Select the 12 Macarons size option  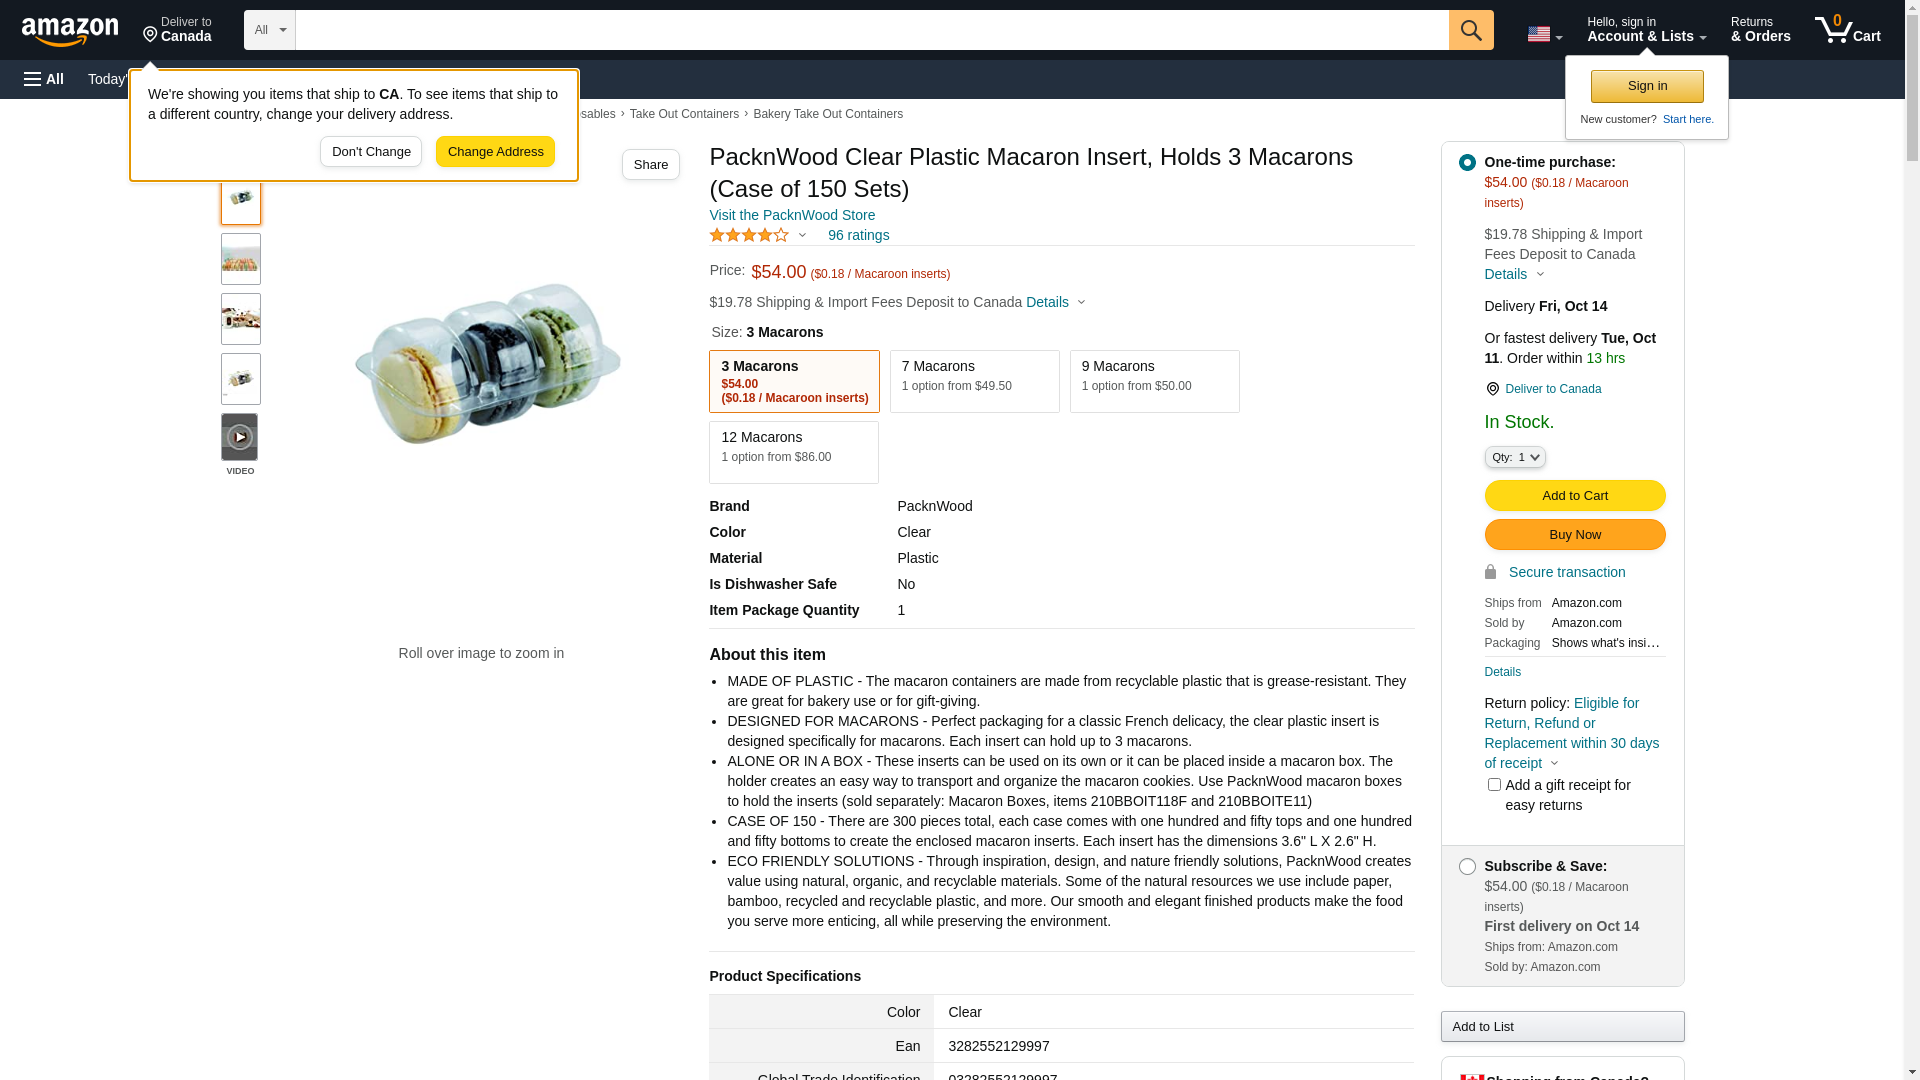click(793, 452)
